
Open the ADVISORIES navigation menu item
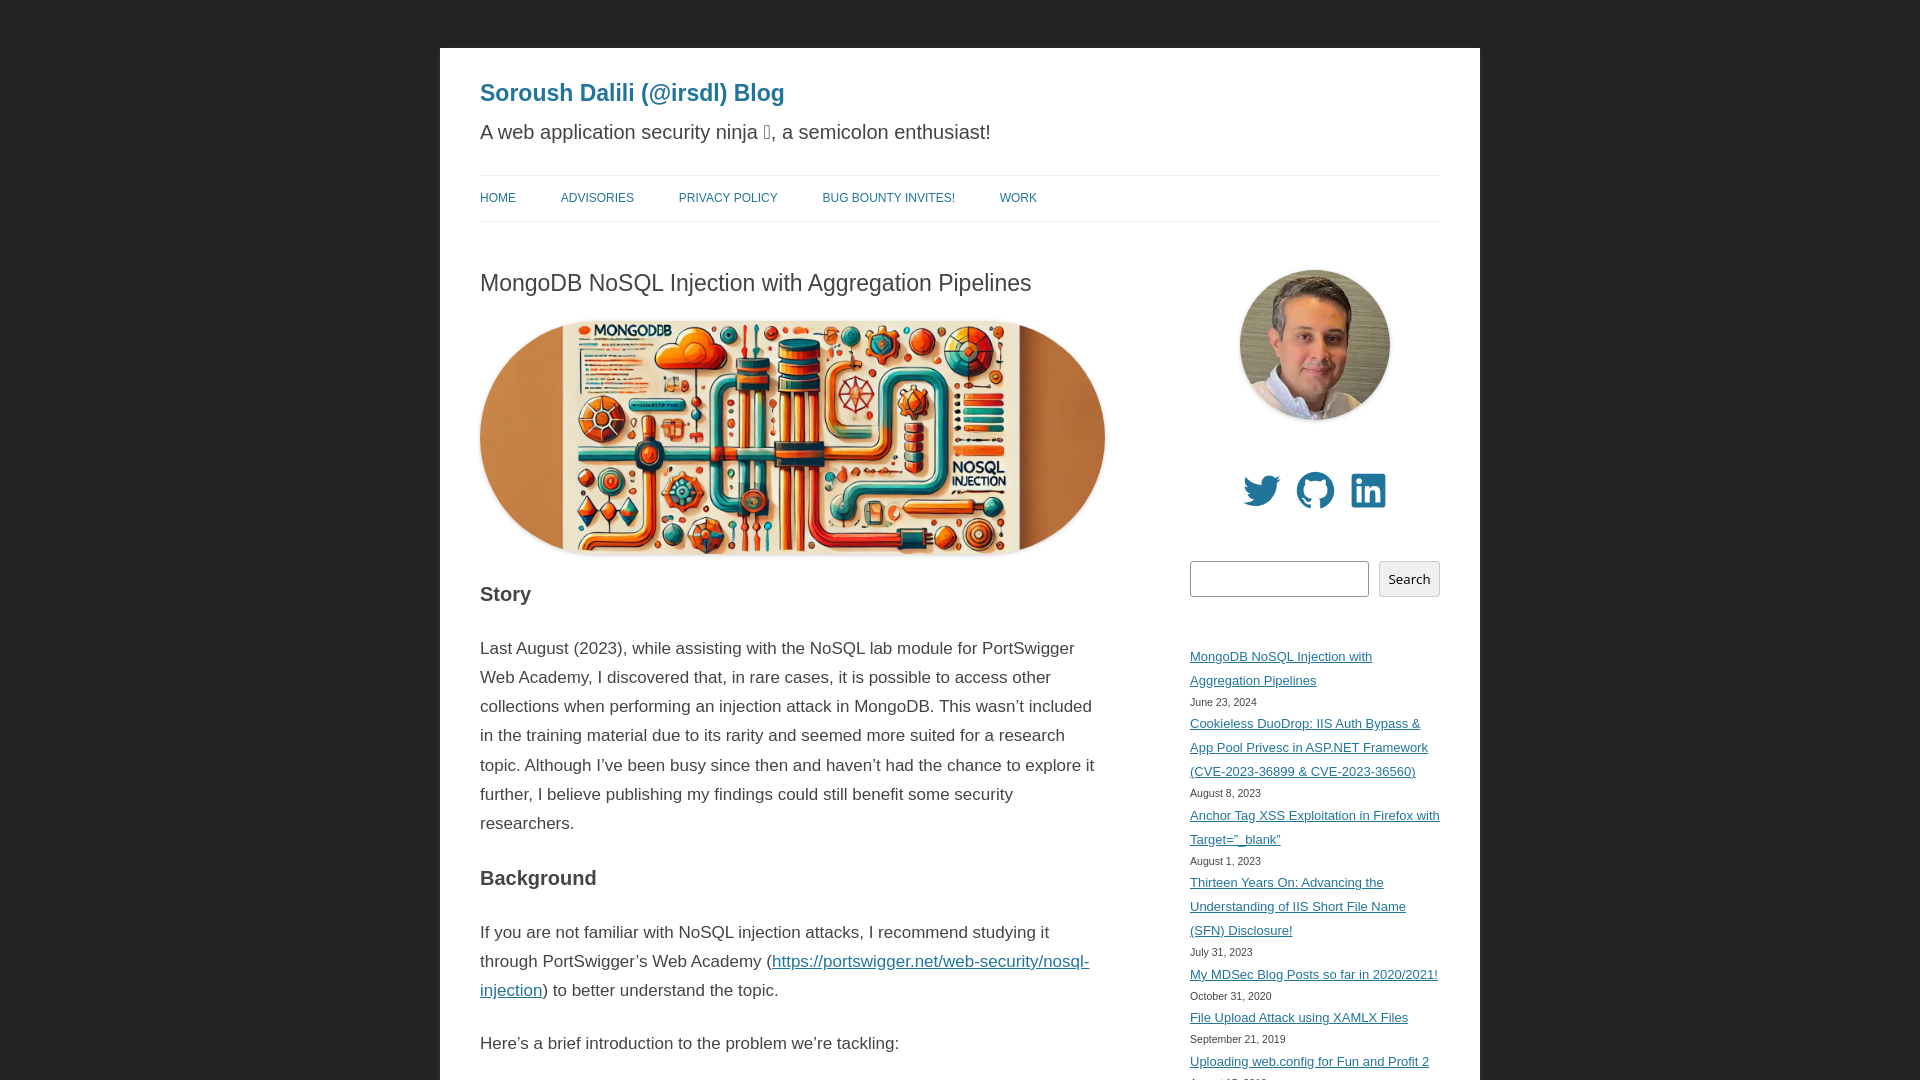tap(596, 198)
